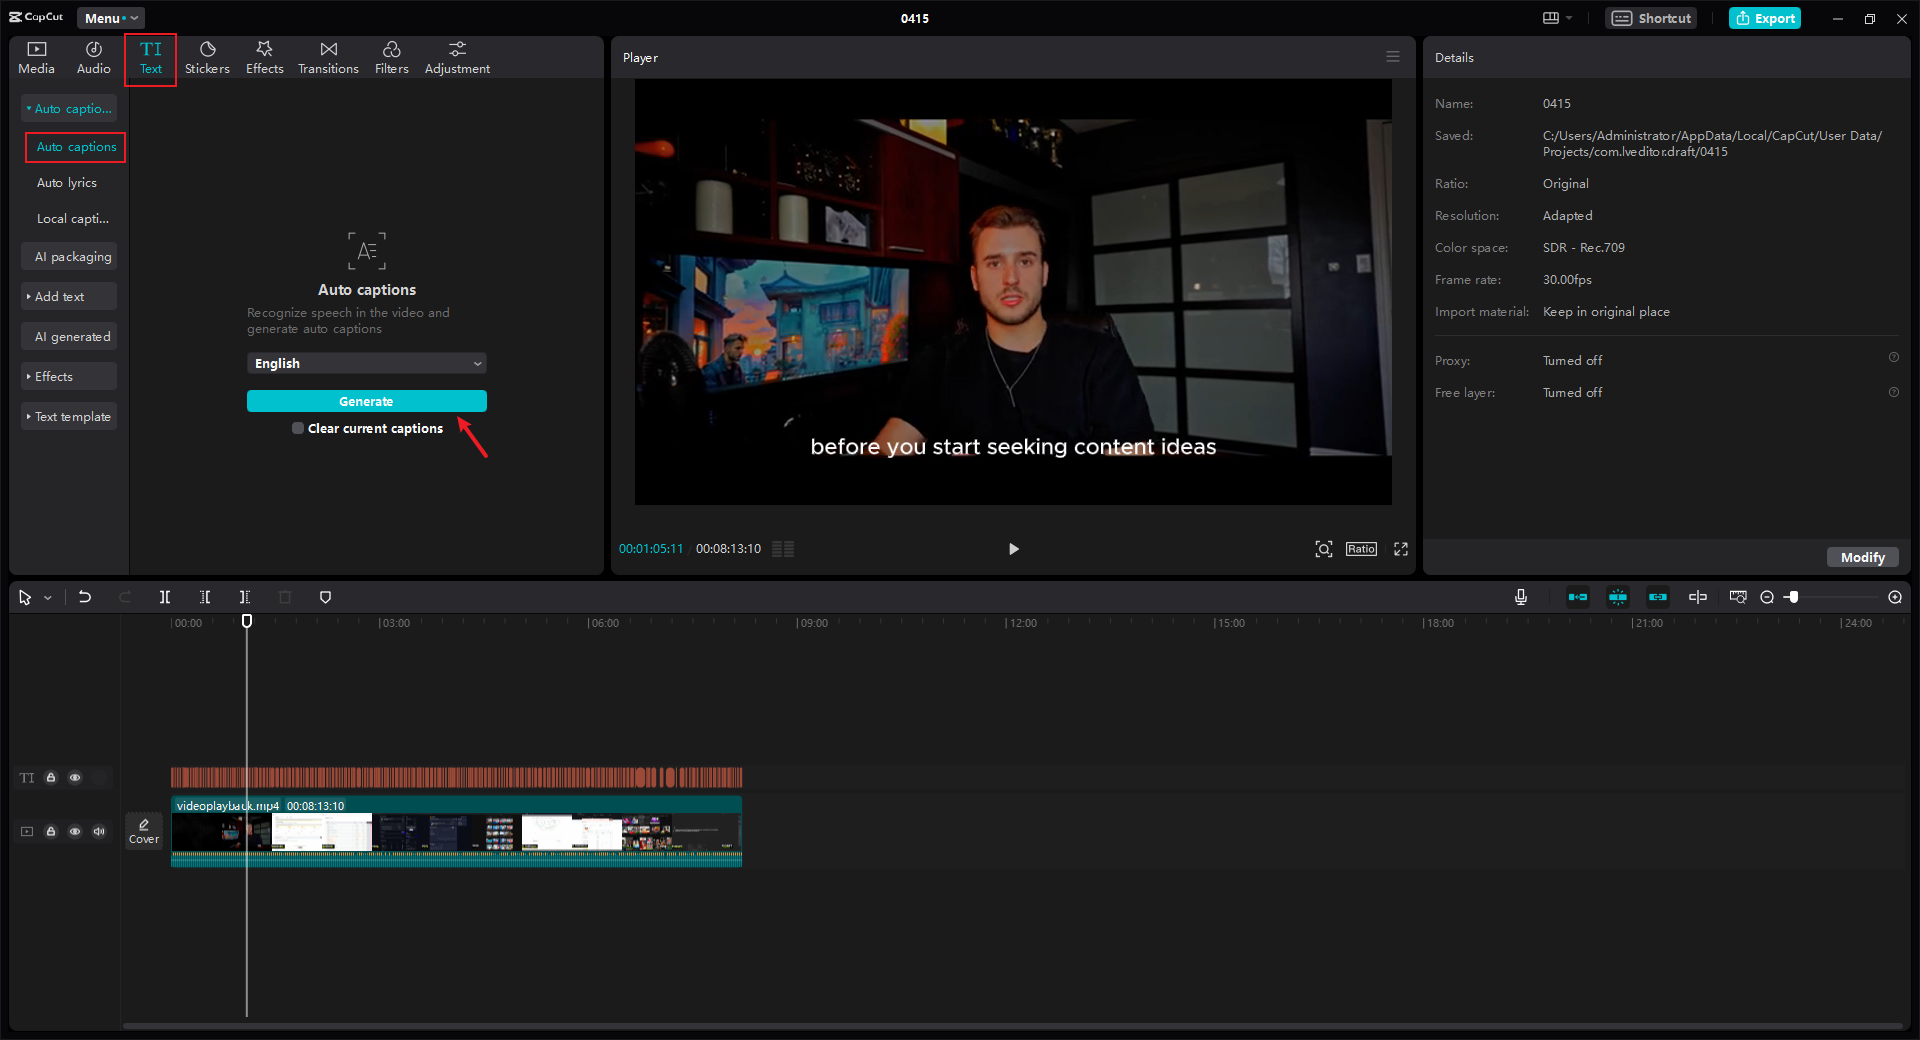Open the Stickers panel
The width and height of the screenshot is (1920, 1040).
click(x=207, y=58)
